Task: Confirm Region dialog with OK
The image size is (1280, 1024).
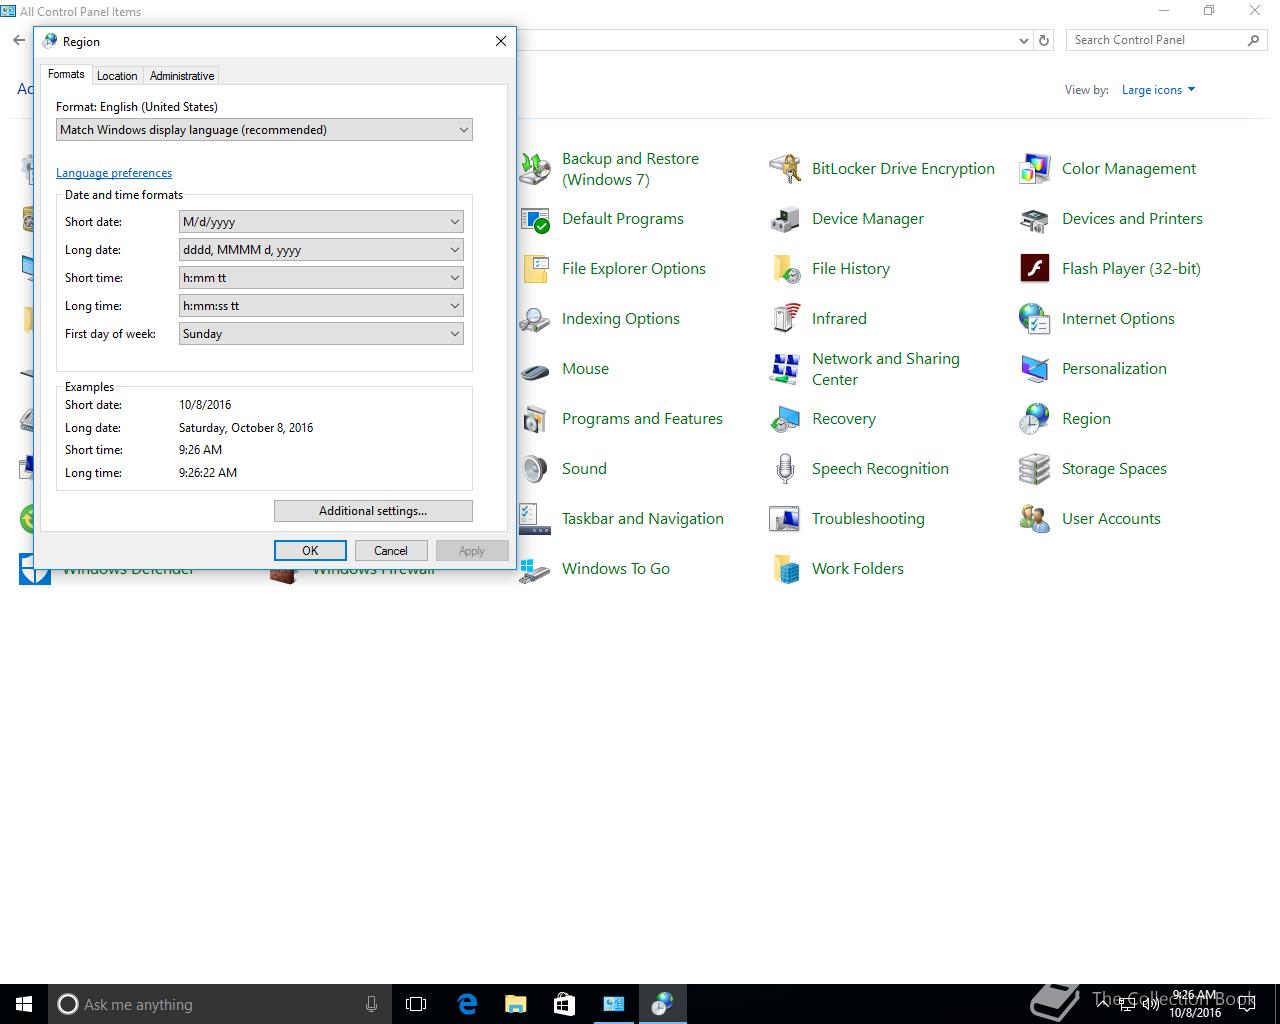Action: coord(310,551)
